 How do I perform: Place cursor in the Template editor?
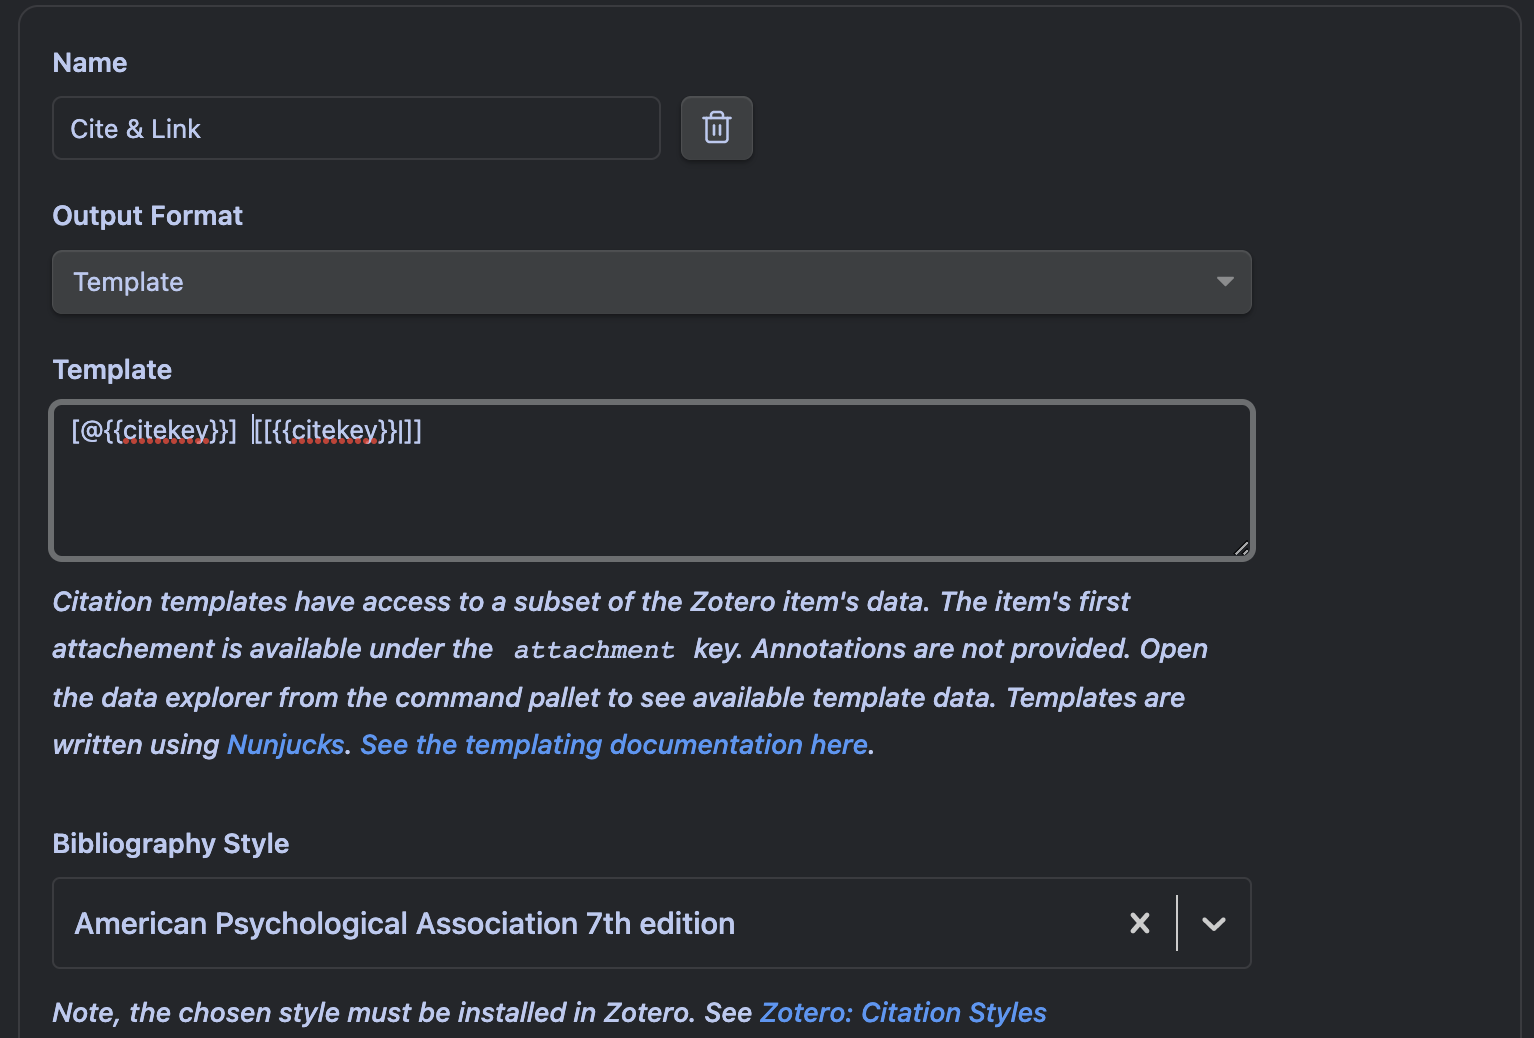(x=650, y=480)
